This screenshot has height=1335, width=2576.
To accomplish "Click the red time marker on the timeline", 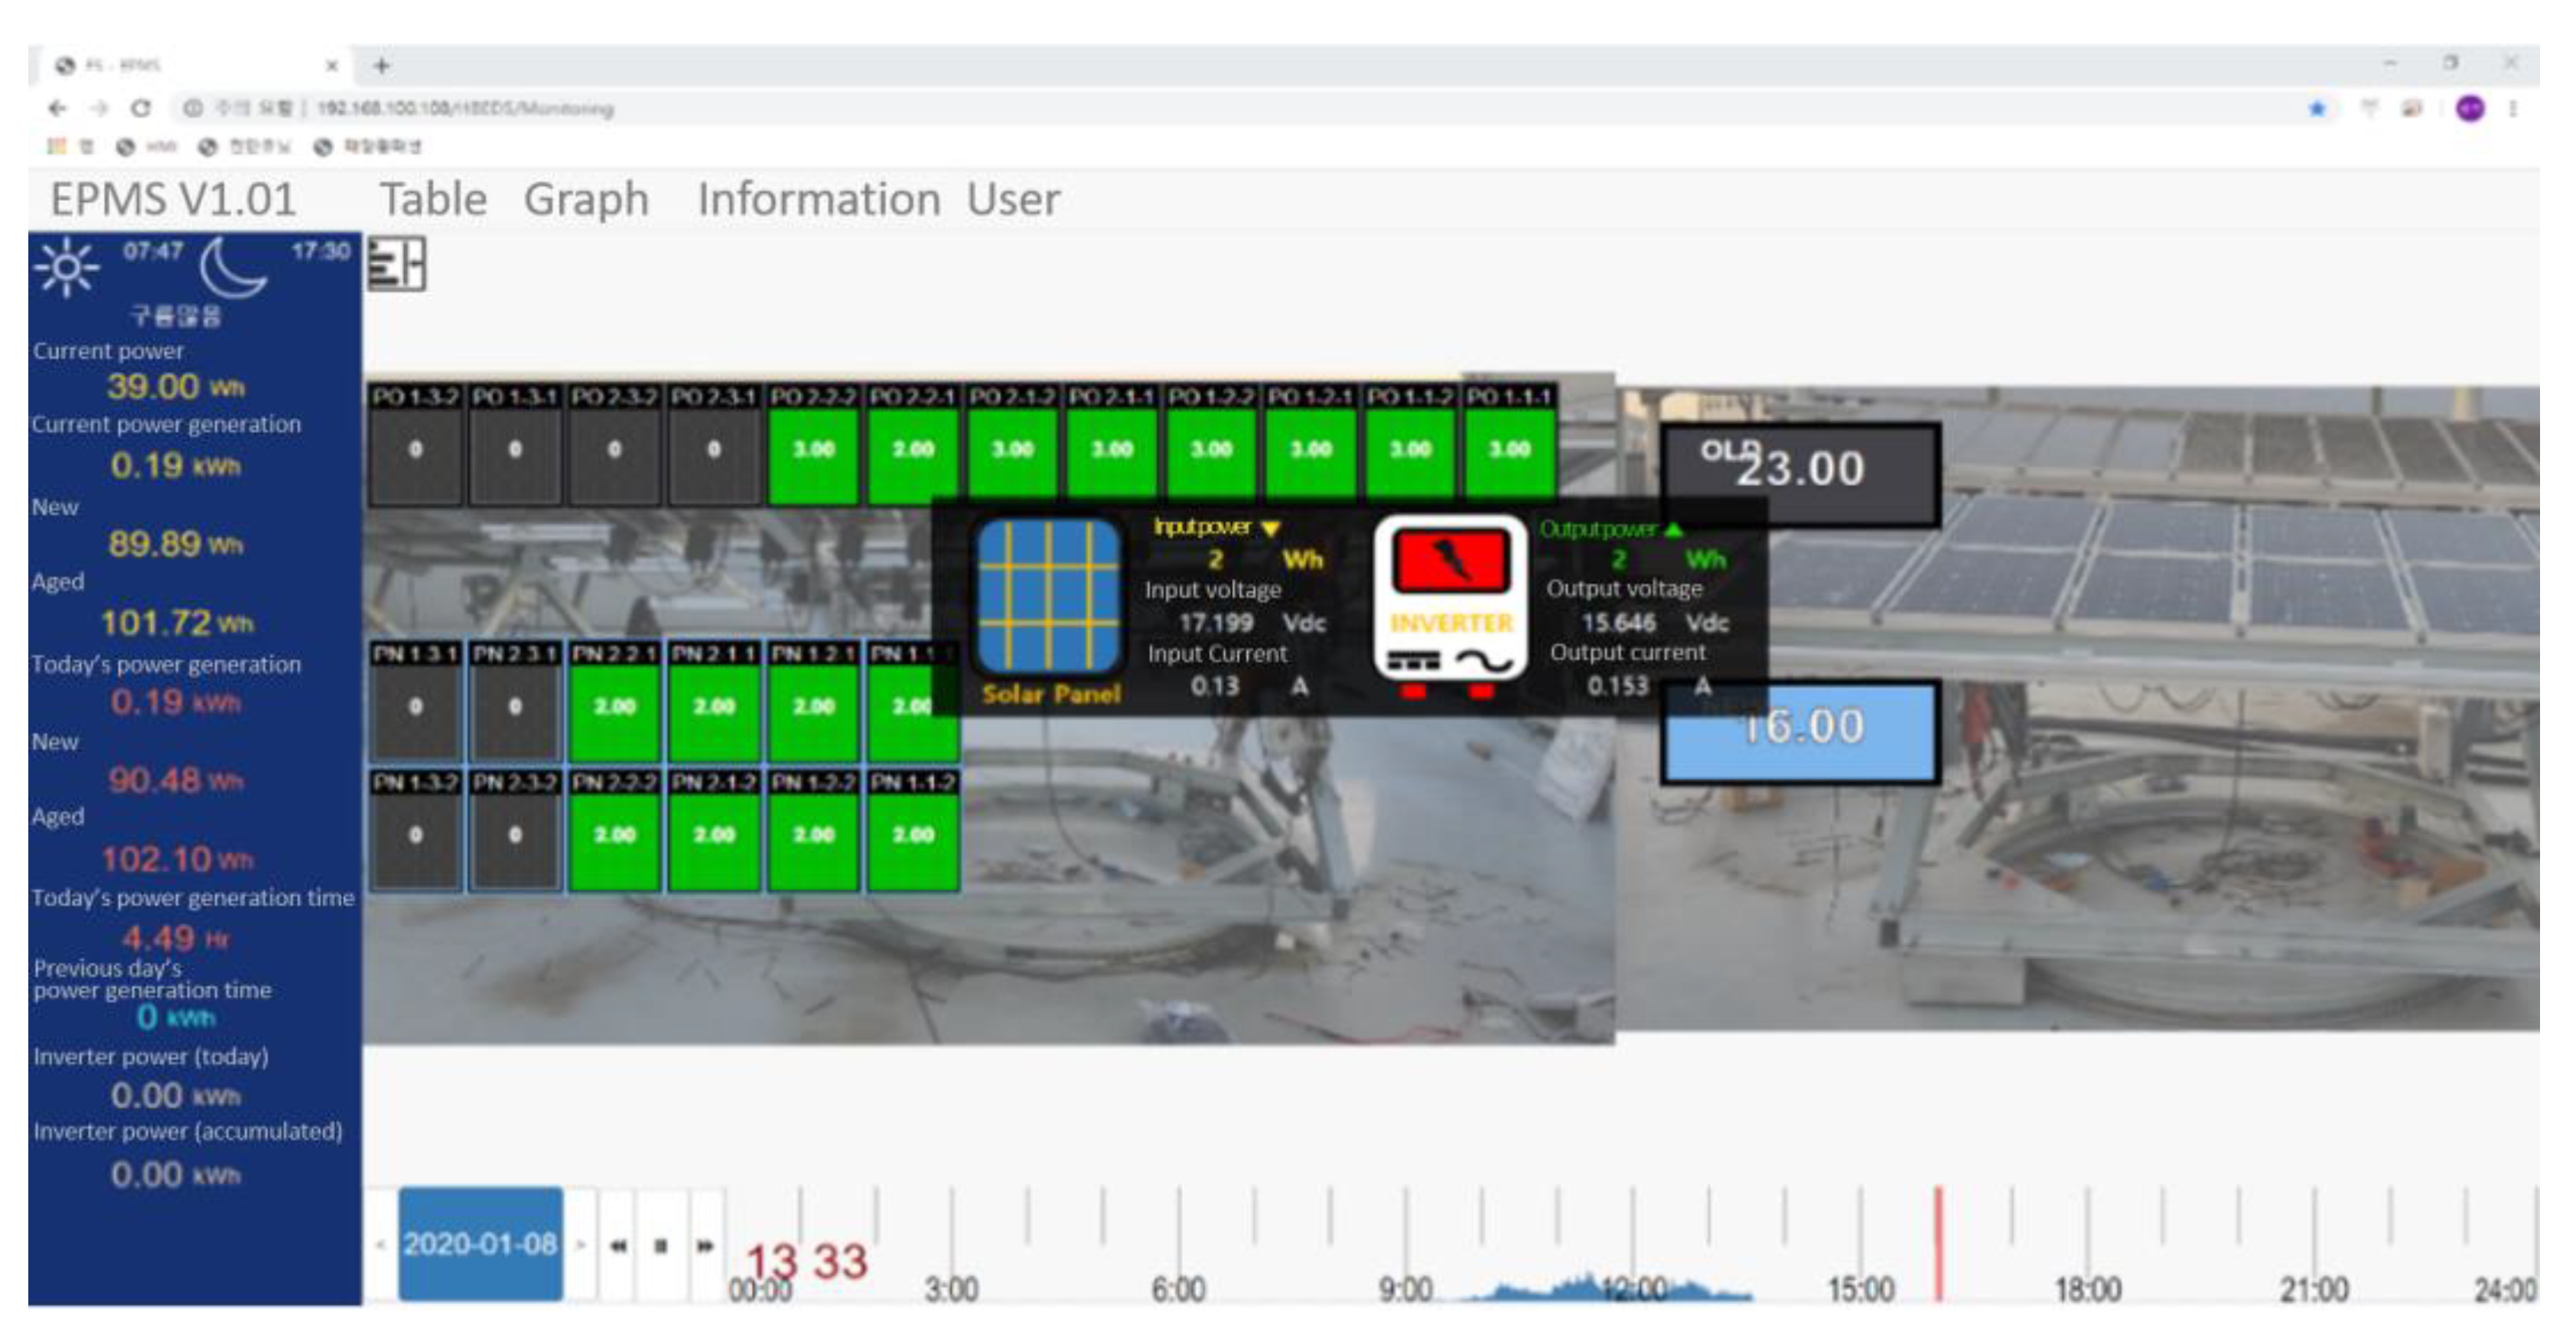I will point(1937,1243).
